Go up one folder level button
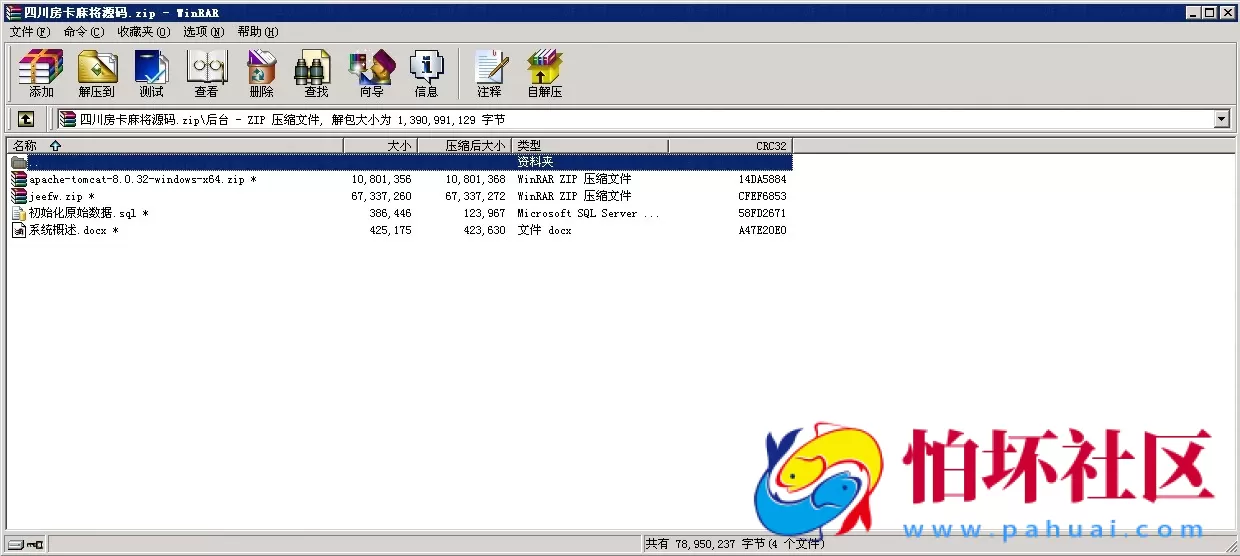1240x556 pixels. tap(26, 119)
